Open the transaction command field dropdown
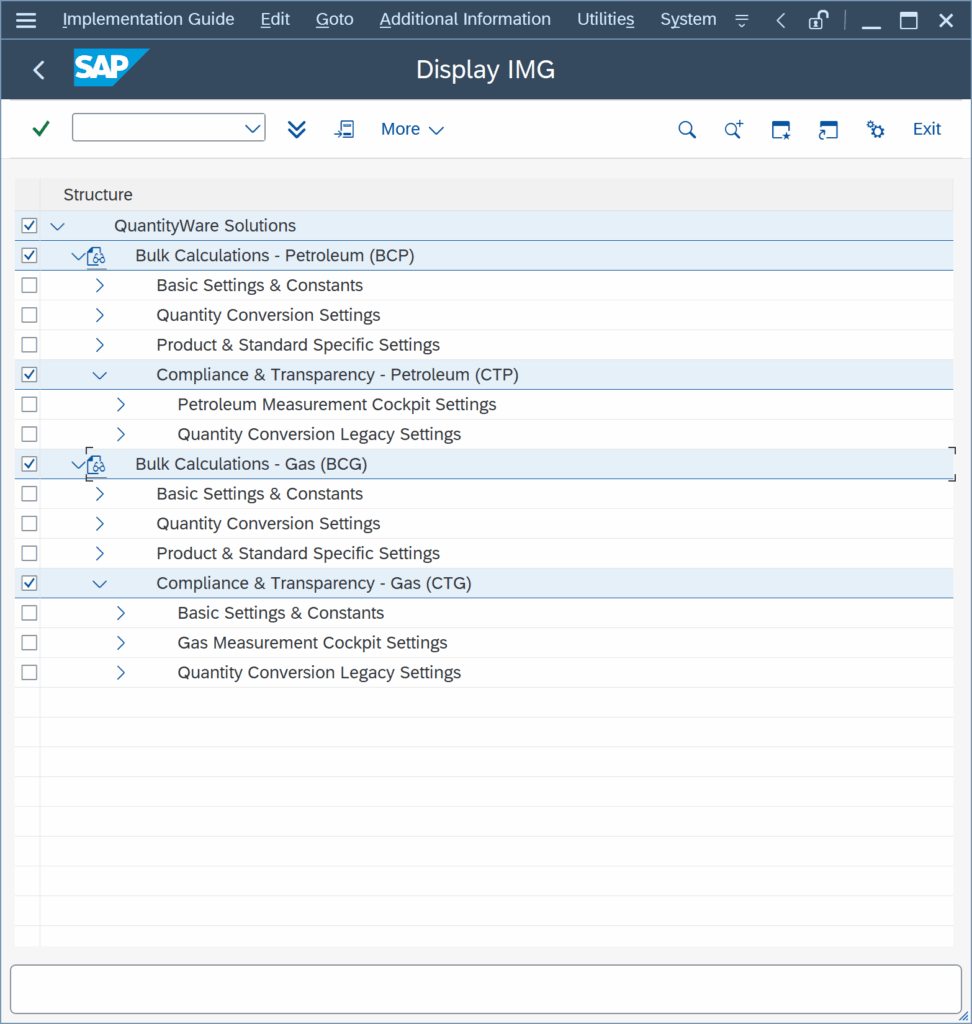 coord(252,128)
